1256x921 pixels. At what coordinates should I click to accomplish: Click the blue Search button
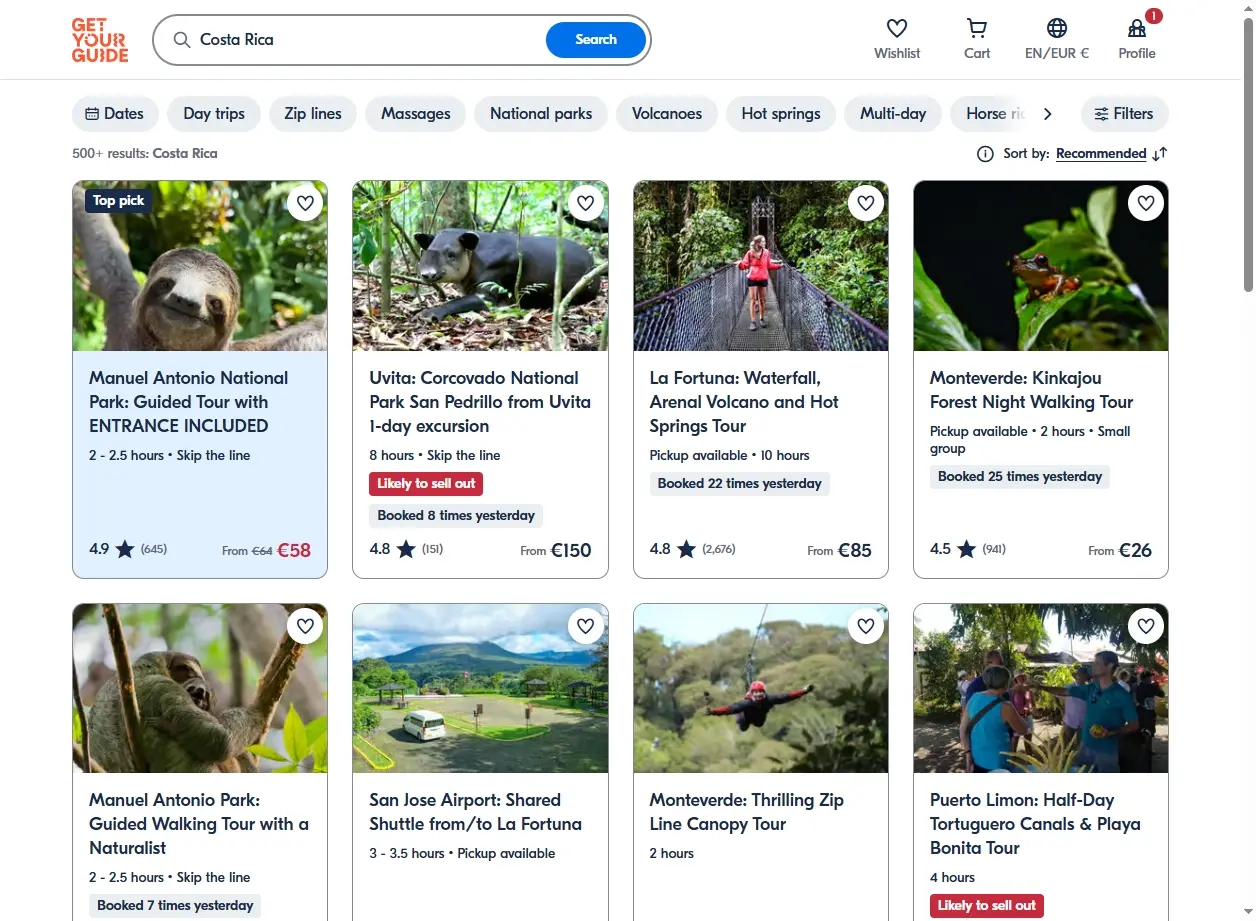596,40
